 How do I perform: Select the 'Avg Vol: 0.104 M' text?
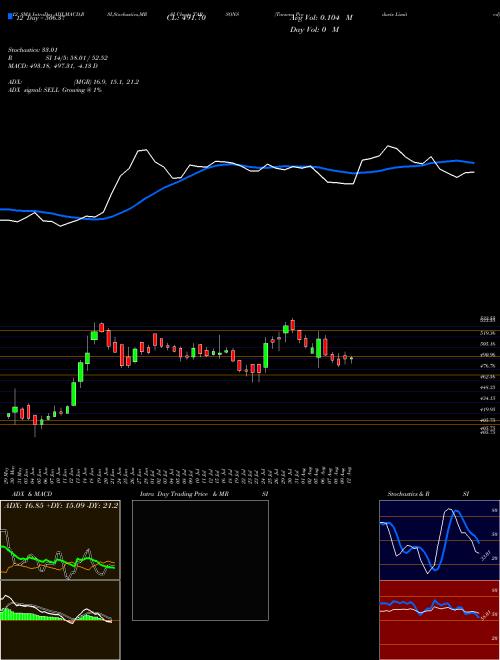[x=321, y=18]
